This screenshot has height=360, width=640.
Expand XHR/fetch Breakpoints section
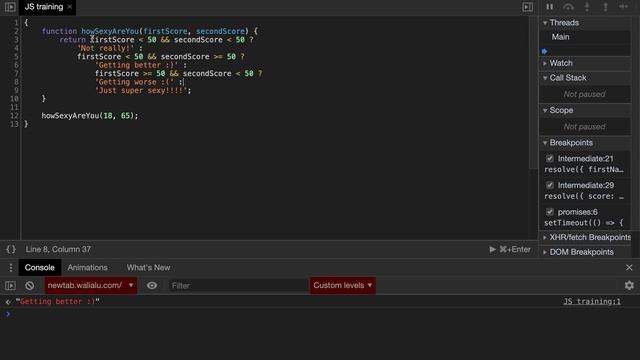point(585,238)
